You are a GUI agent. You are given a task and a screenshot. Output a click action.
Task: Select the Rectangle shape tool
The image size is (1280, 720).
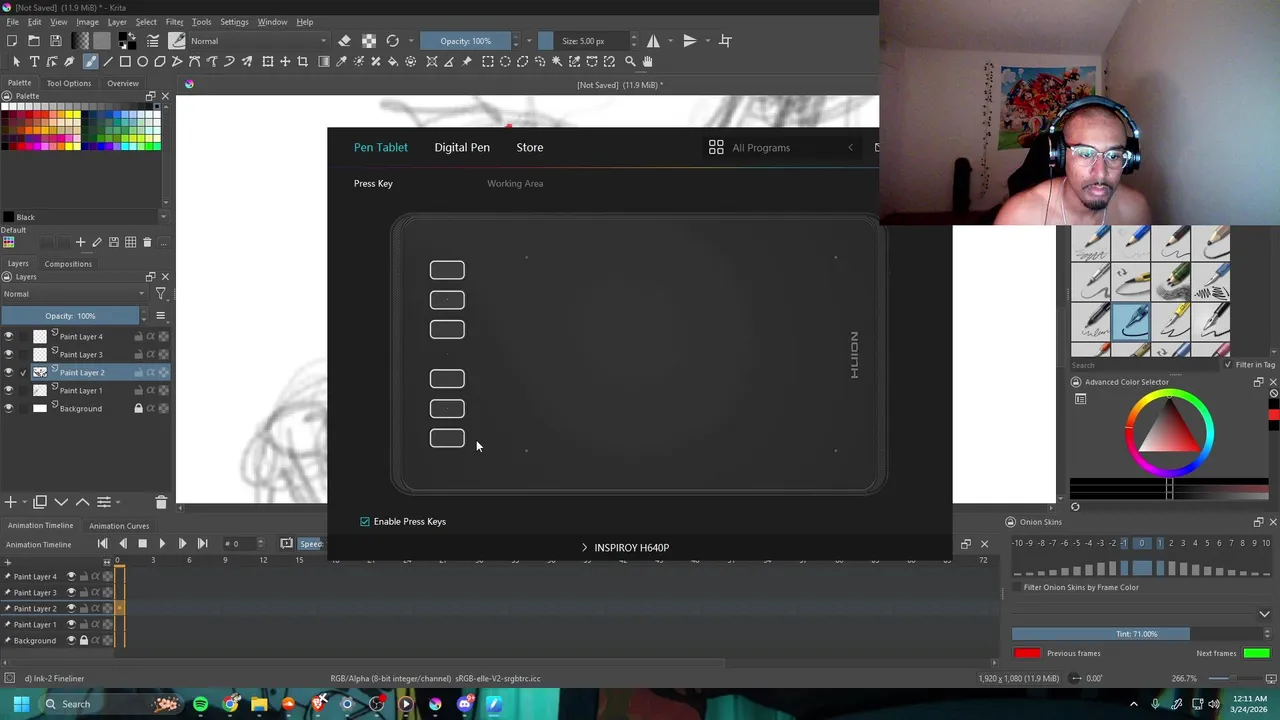pos(125,62)
